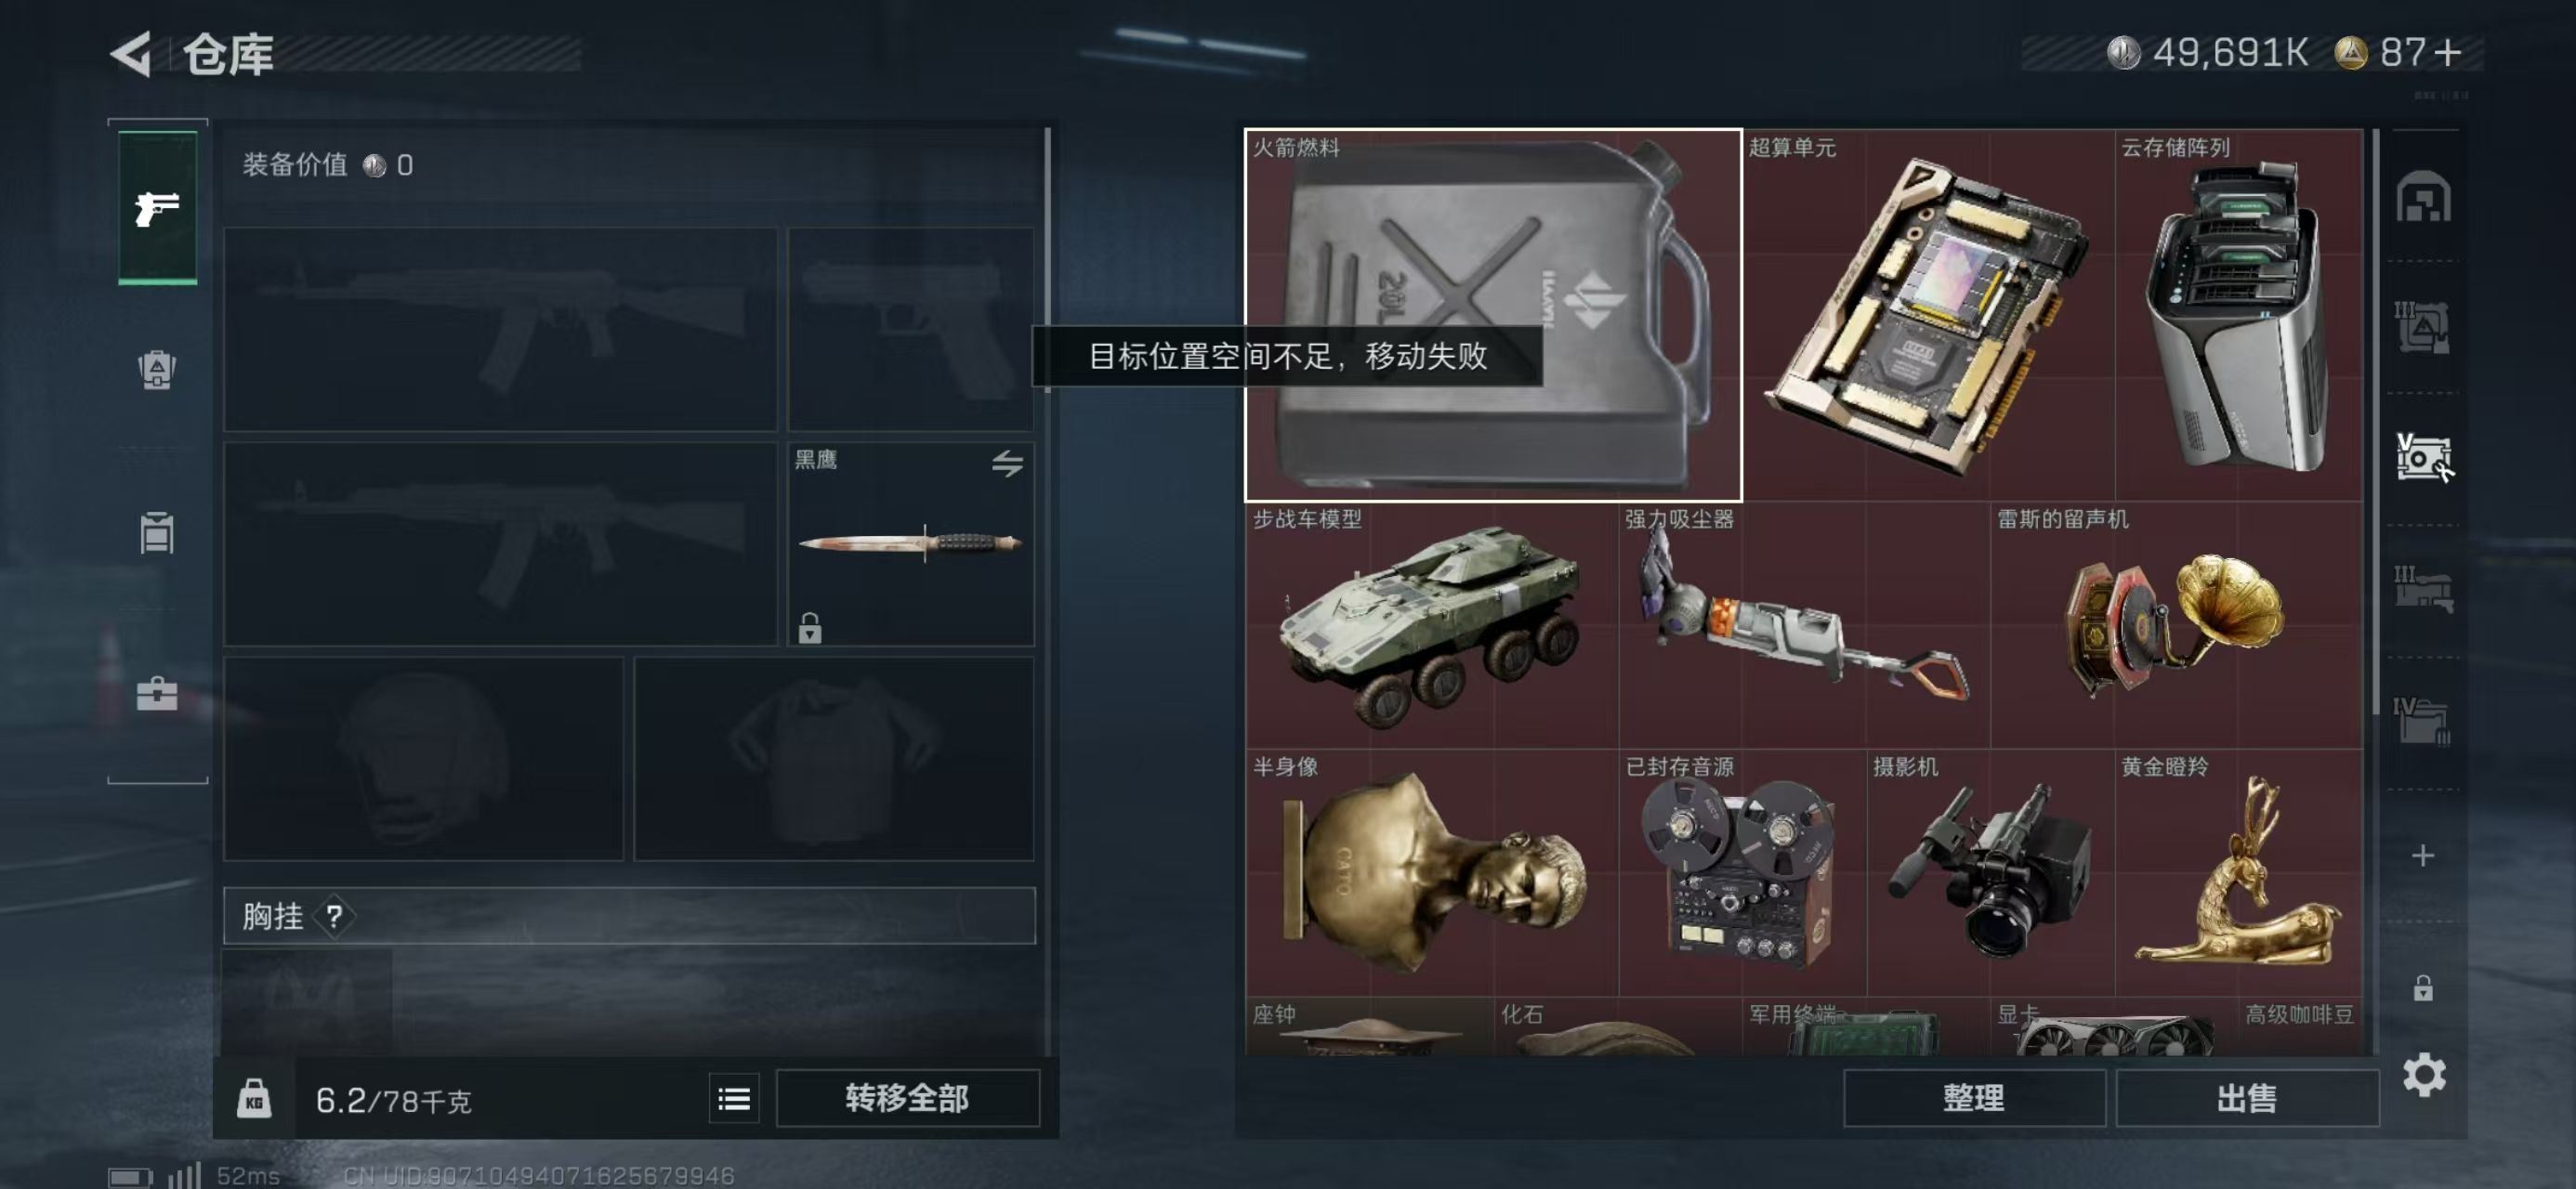Select the 黄金瞪羚 golden gazelle item
Viewport: 2576px width, 1189px height.
click(x=2238, y=872)
